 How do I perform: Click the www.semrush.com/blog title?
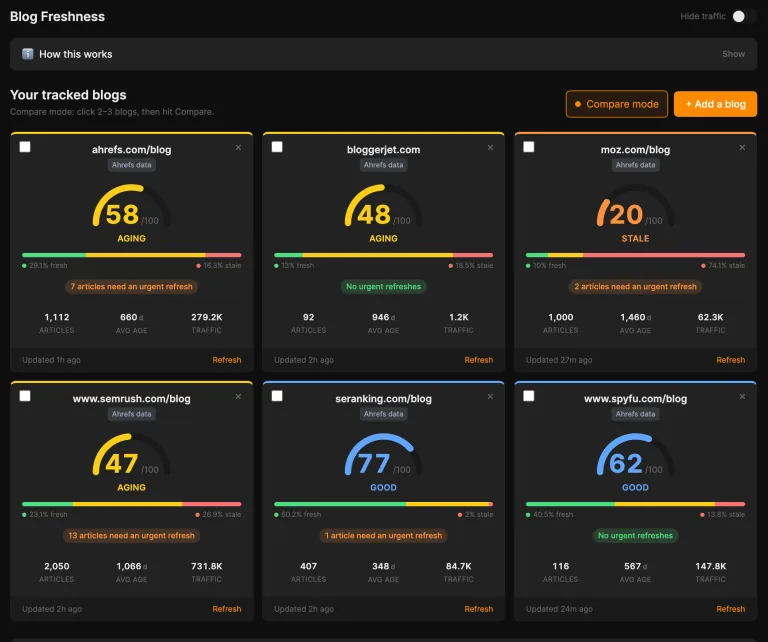[x=131, y=398]
